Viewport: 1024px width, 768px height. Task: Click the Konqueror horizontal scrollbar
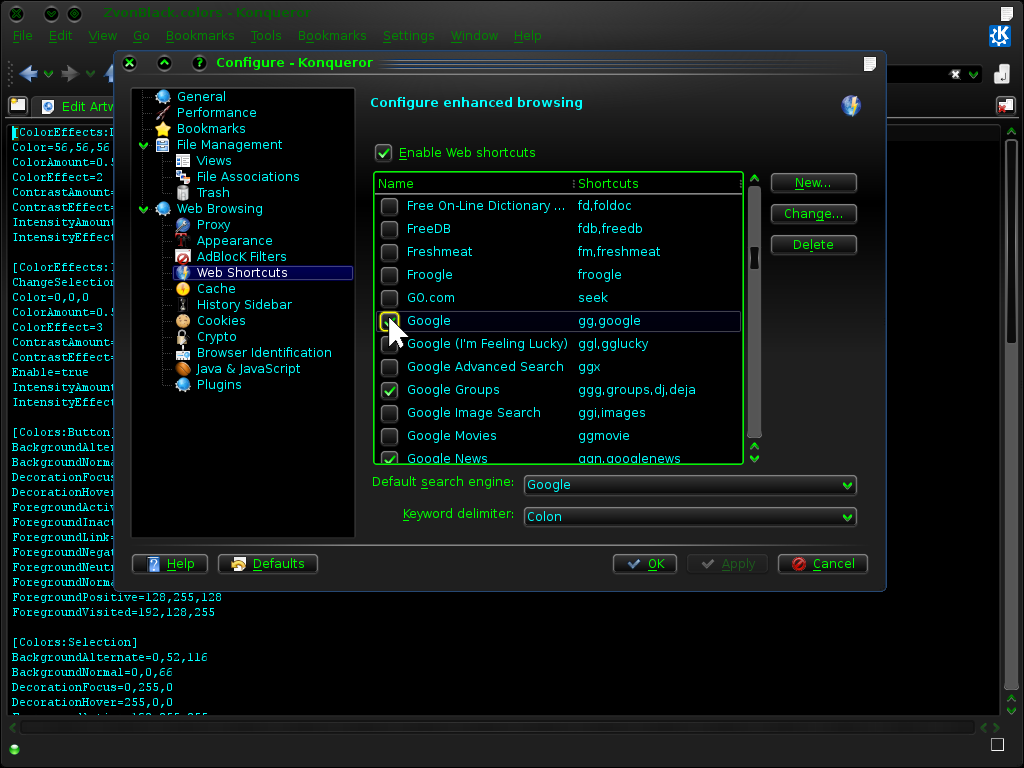click(496, 727)
